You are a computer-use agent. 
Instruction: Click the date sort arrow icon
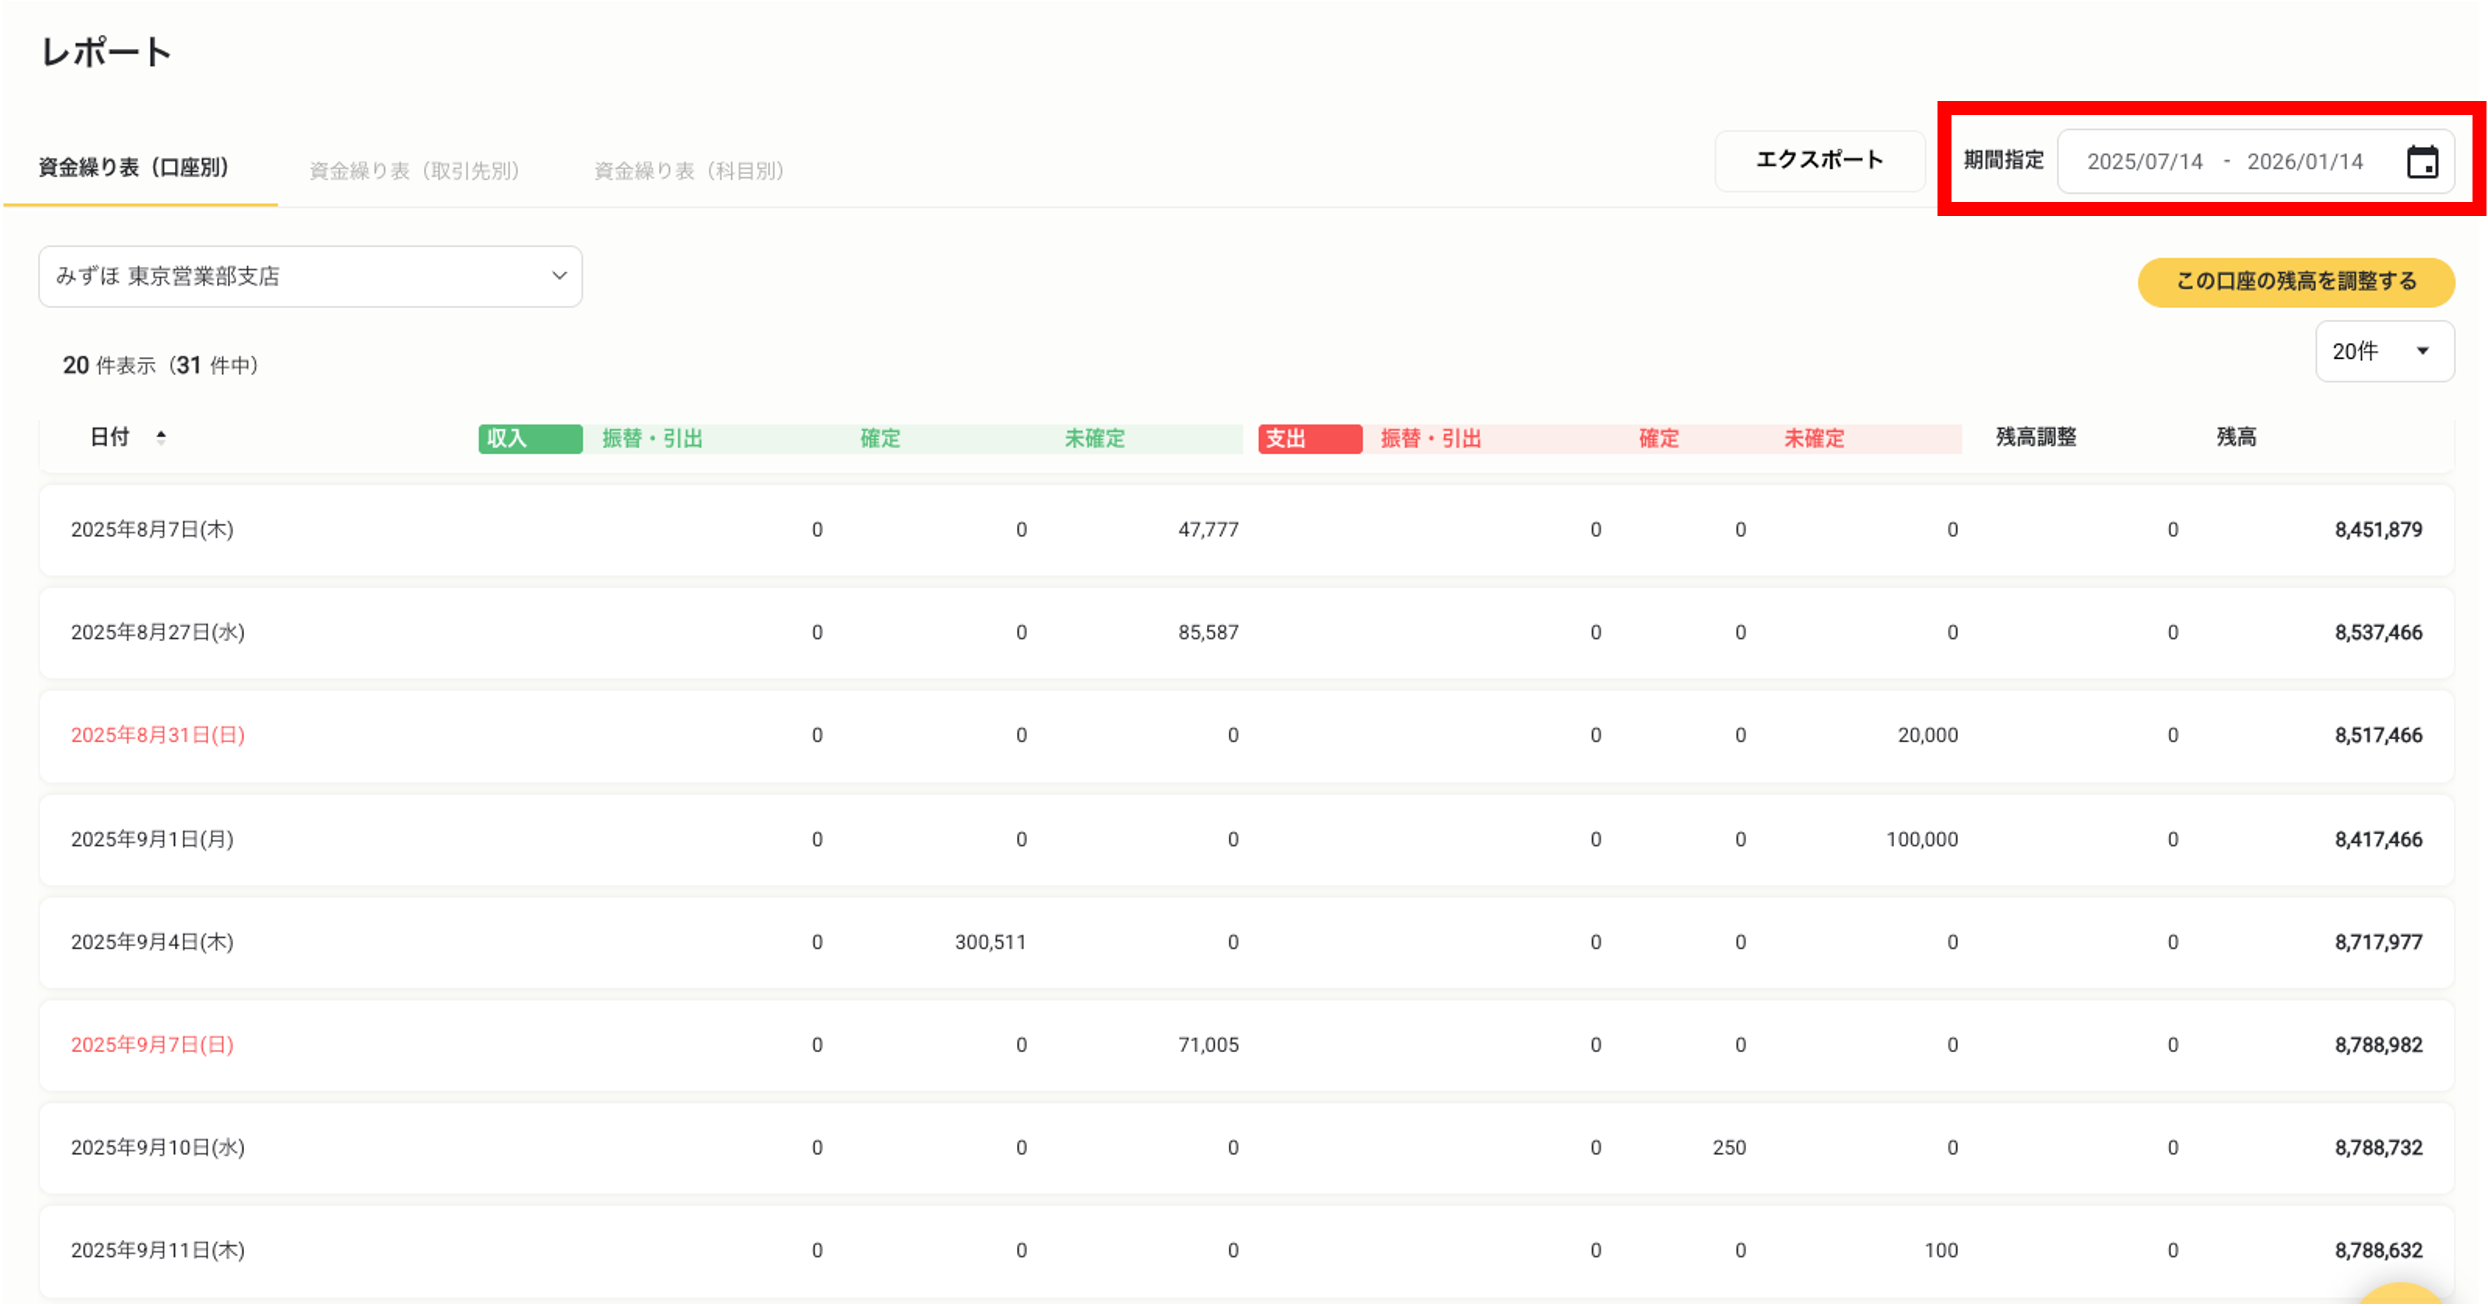point(161,437)
